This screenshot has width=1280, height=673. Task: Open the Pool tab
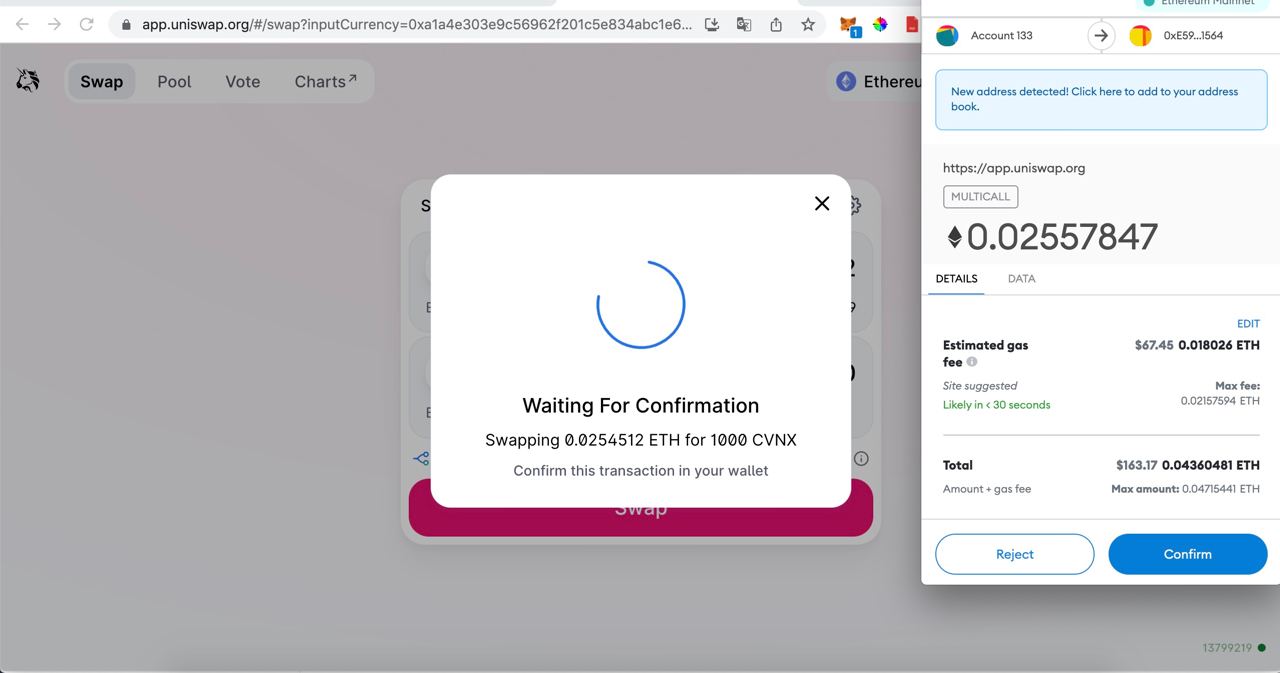[x=174, y=82]
